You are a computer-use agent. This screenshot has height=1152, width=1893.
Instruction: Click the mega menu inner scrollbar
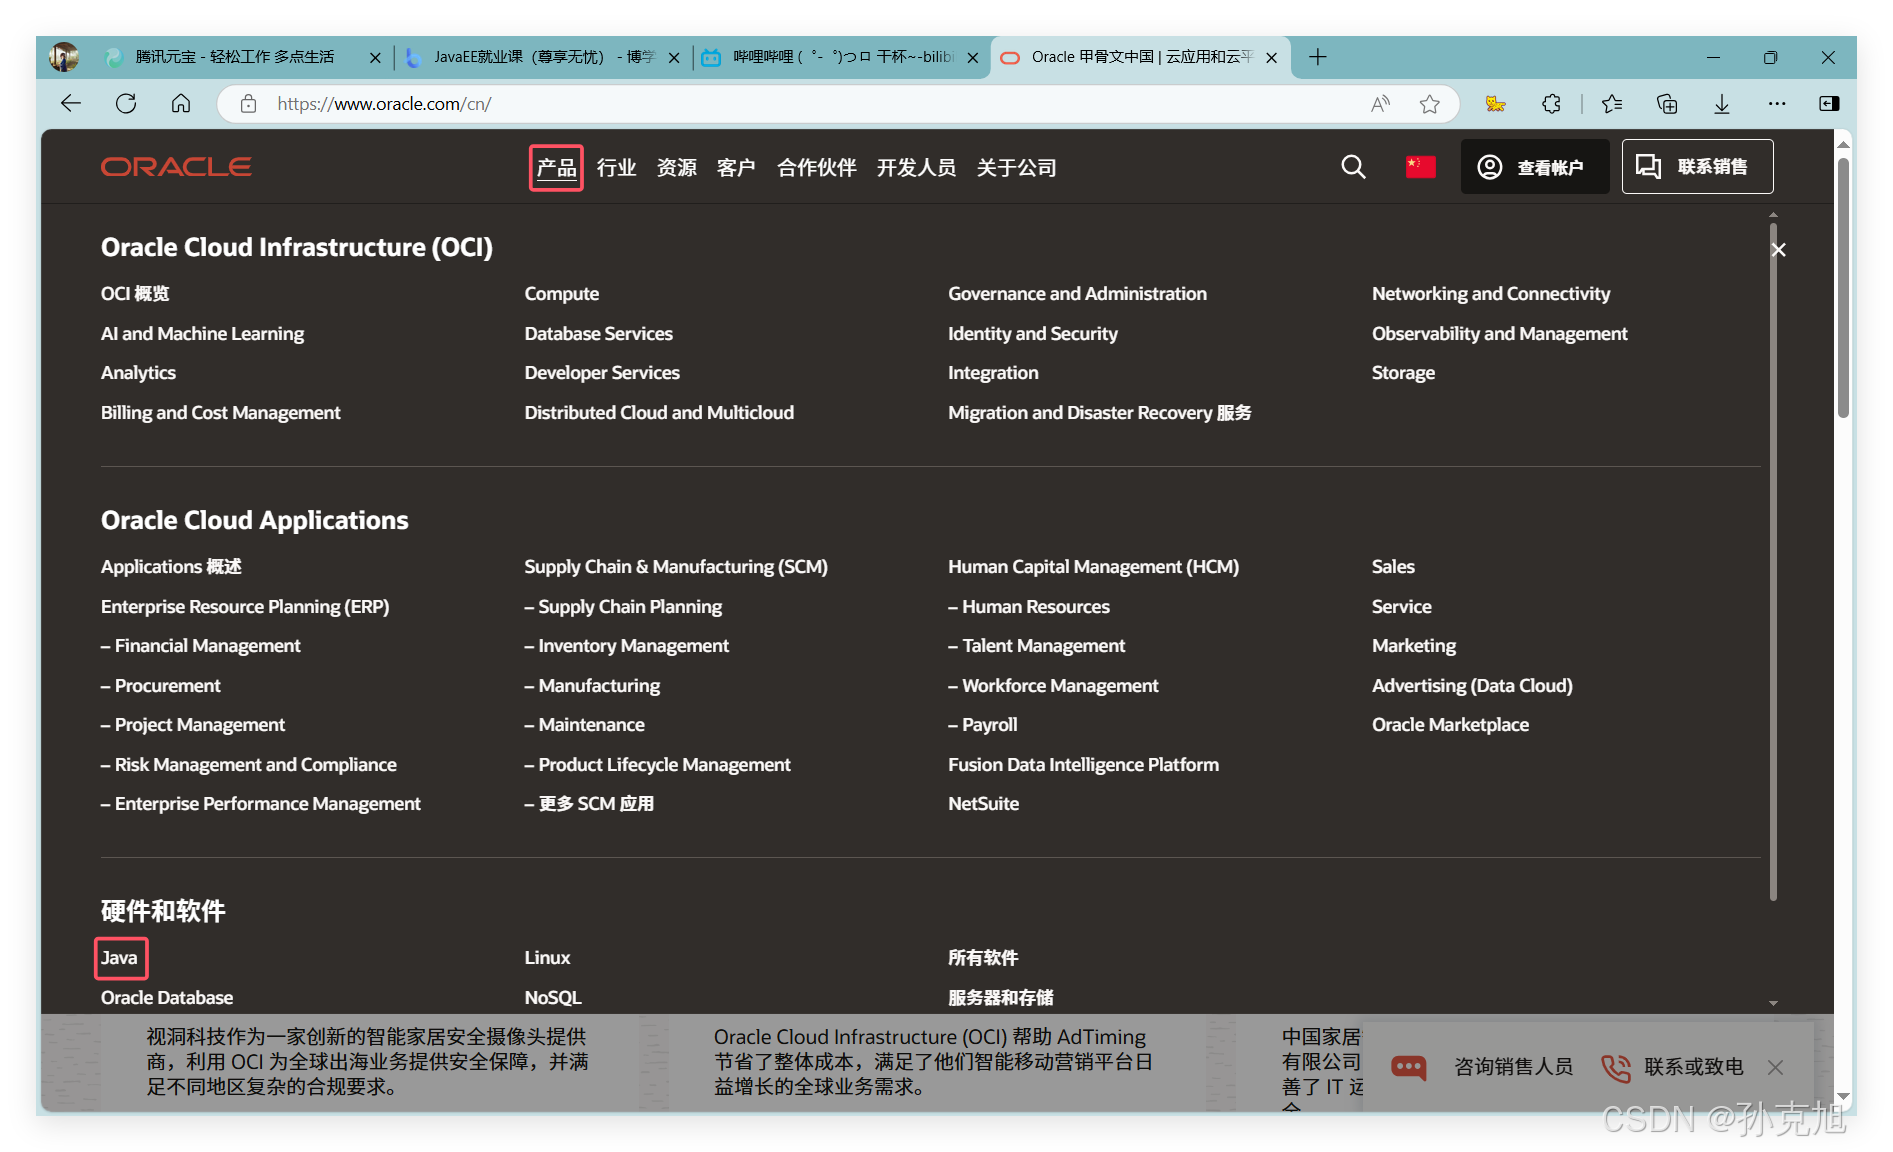tap(1773, 560)
